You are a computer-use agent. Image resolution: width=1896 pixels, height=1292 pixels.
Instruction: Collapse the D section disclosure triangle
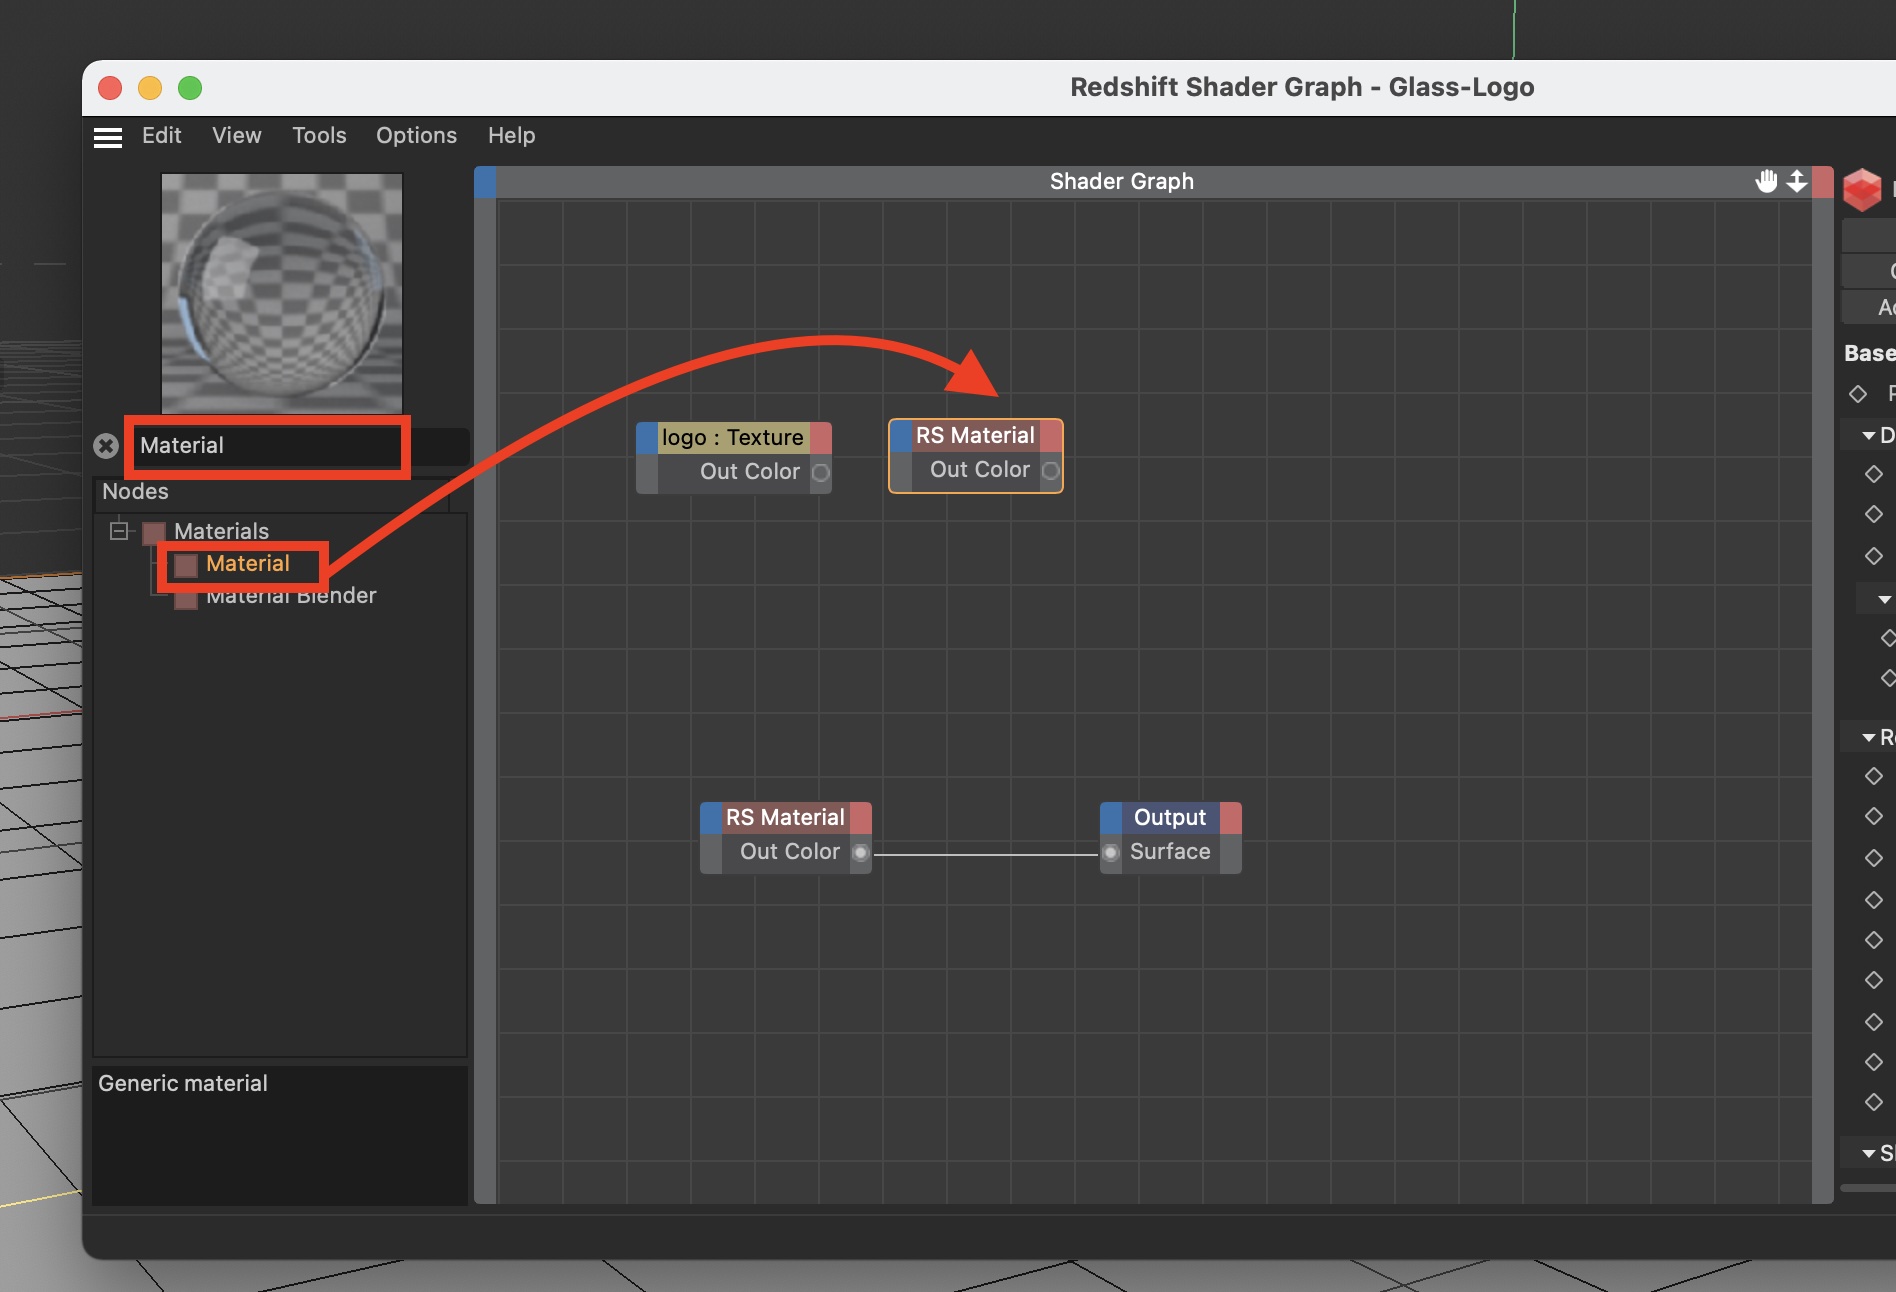(1868, 436)
